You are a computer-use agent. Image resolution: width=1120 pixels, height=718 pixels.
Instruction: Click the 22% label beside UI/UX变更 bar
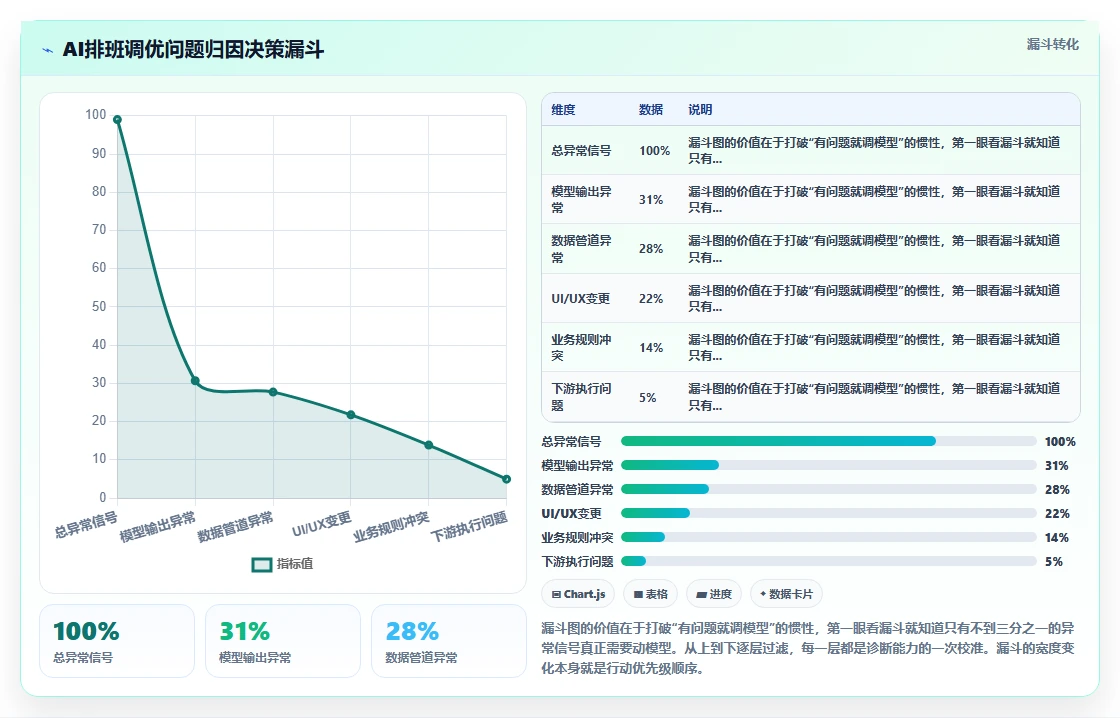click(1057, 514)
